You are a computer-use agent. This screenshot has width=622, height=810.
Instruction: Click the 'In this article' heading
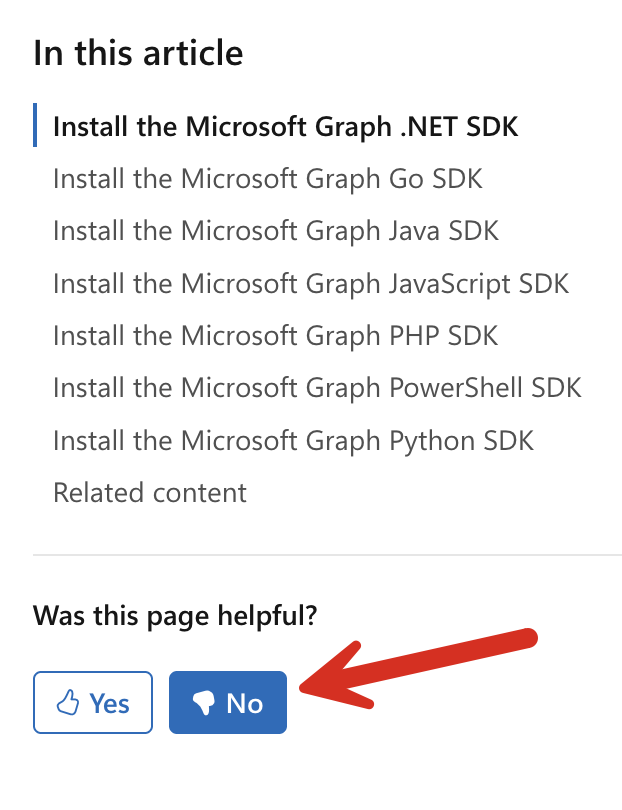138,52
